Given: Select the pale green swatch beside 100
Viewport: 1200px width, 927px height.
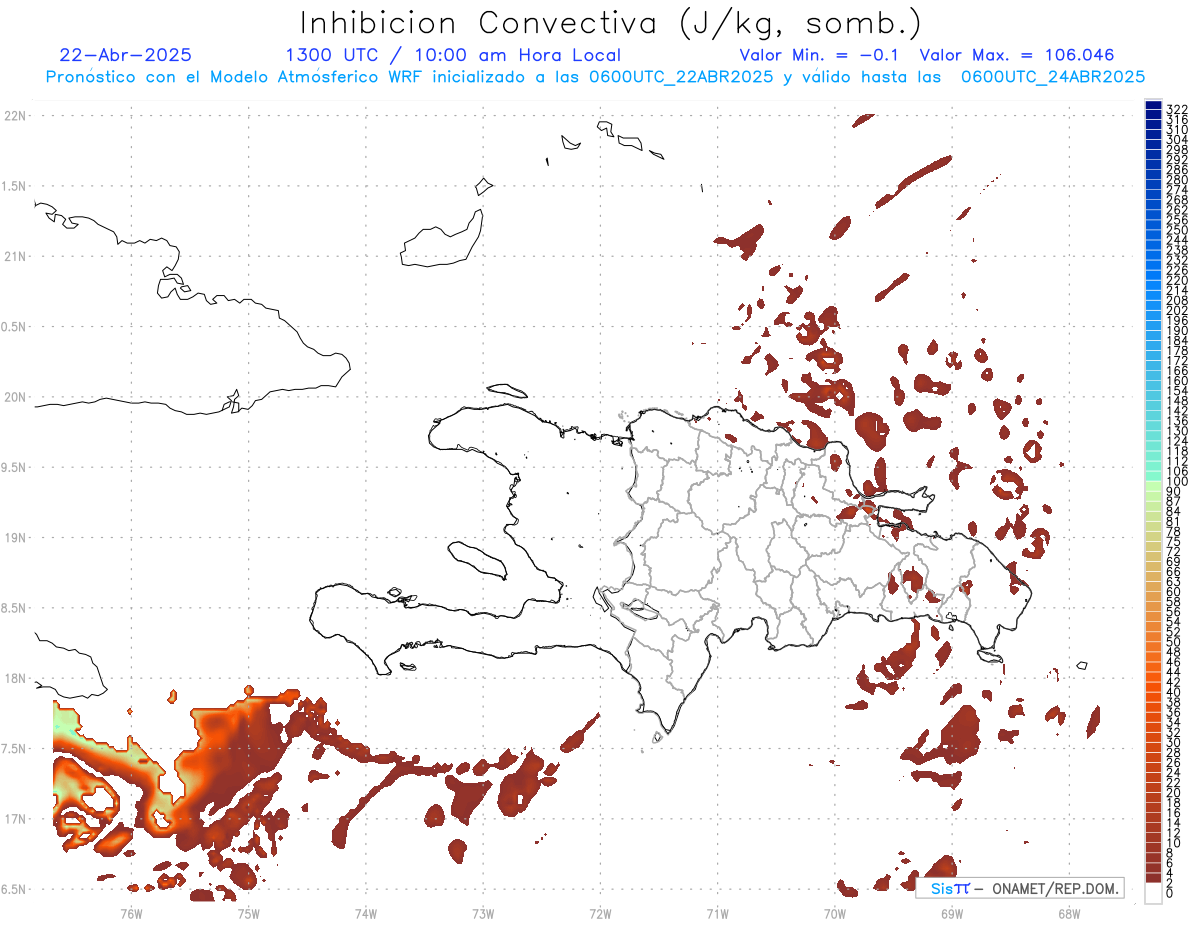Looking at the screenshot, I should pos(1153,484).
